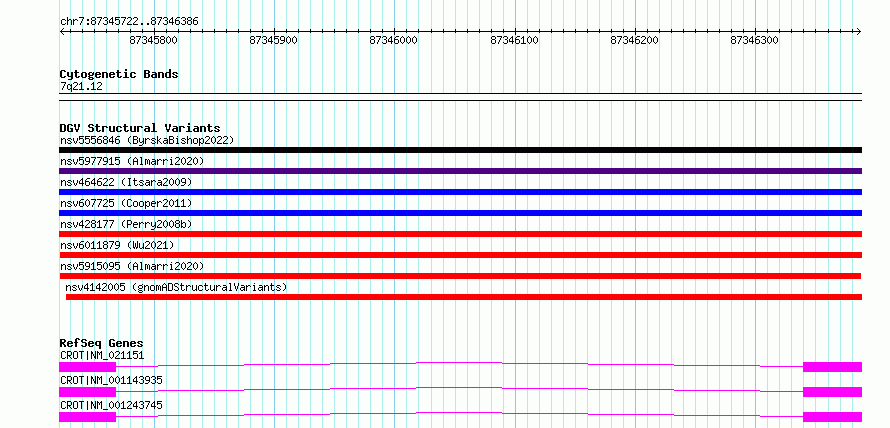Open nsv6011879 (Wu2021) variant label
The image size is (890, 428).
click(x=117, y=245)
